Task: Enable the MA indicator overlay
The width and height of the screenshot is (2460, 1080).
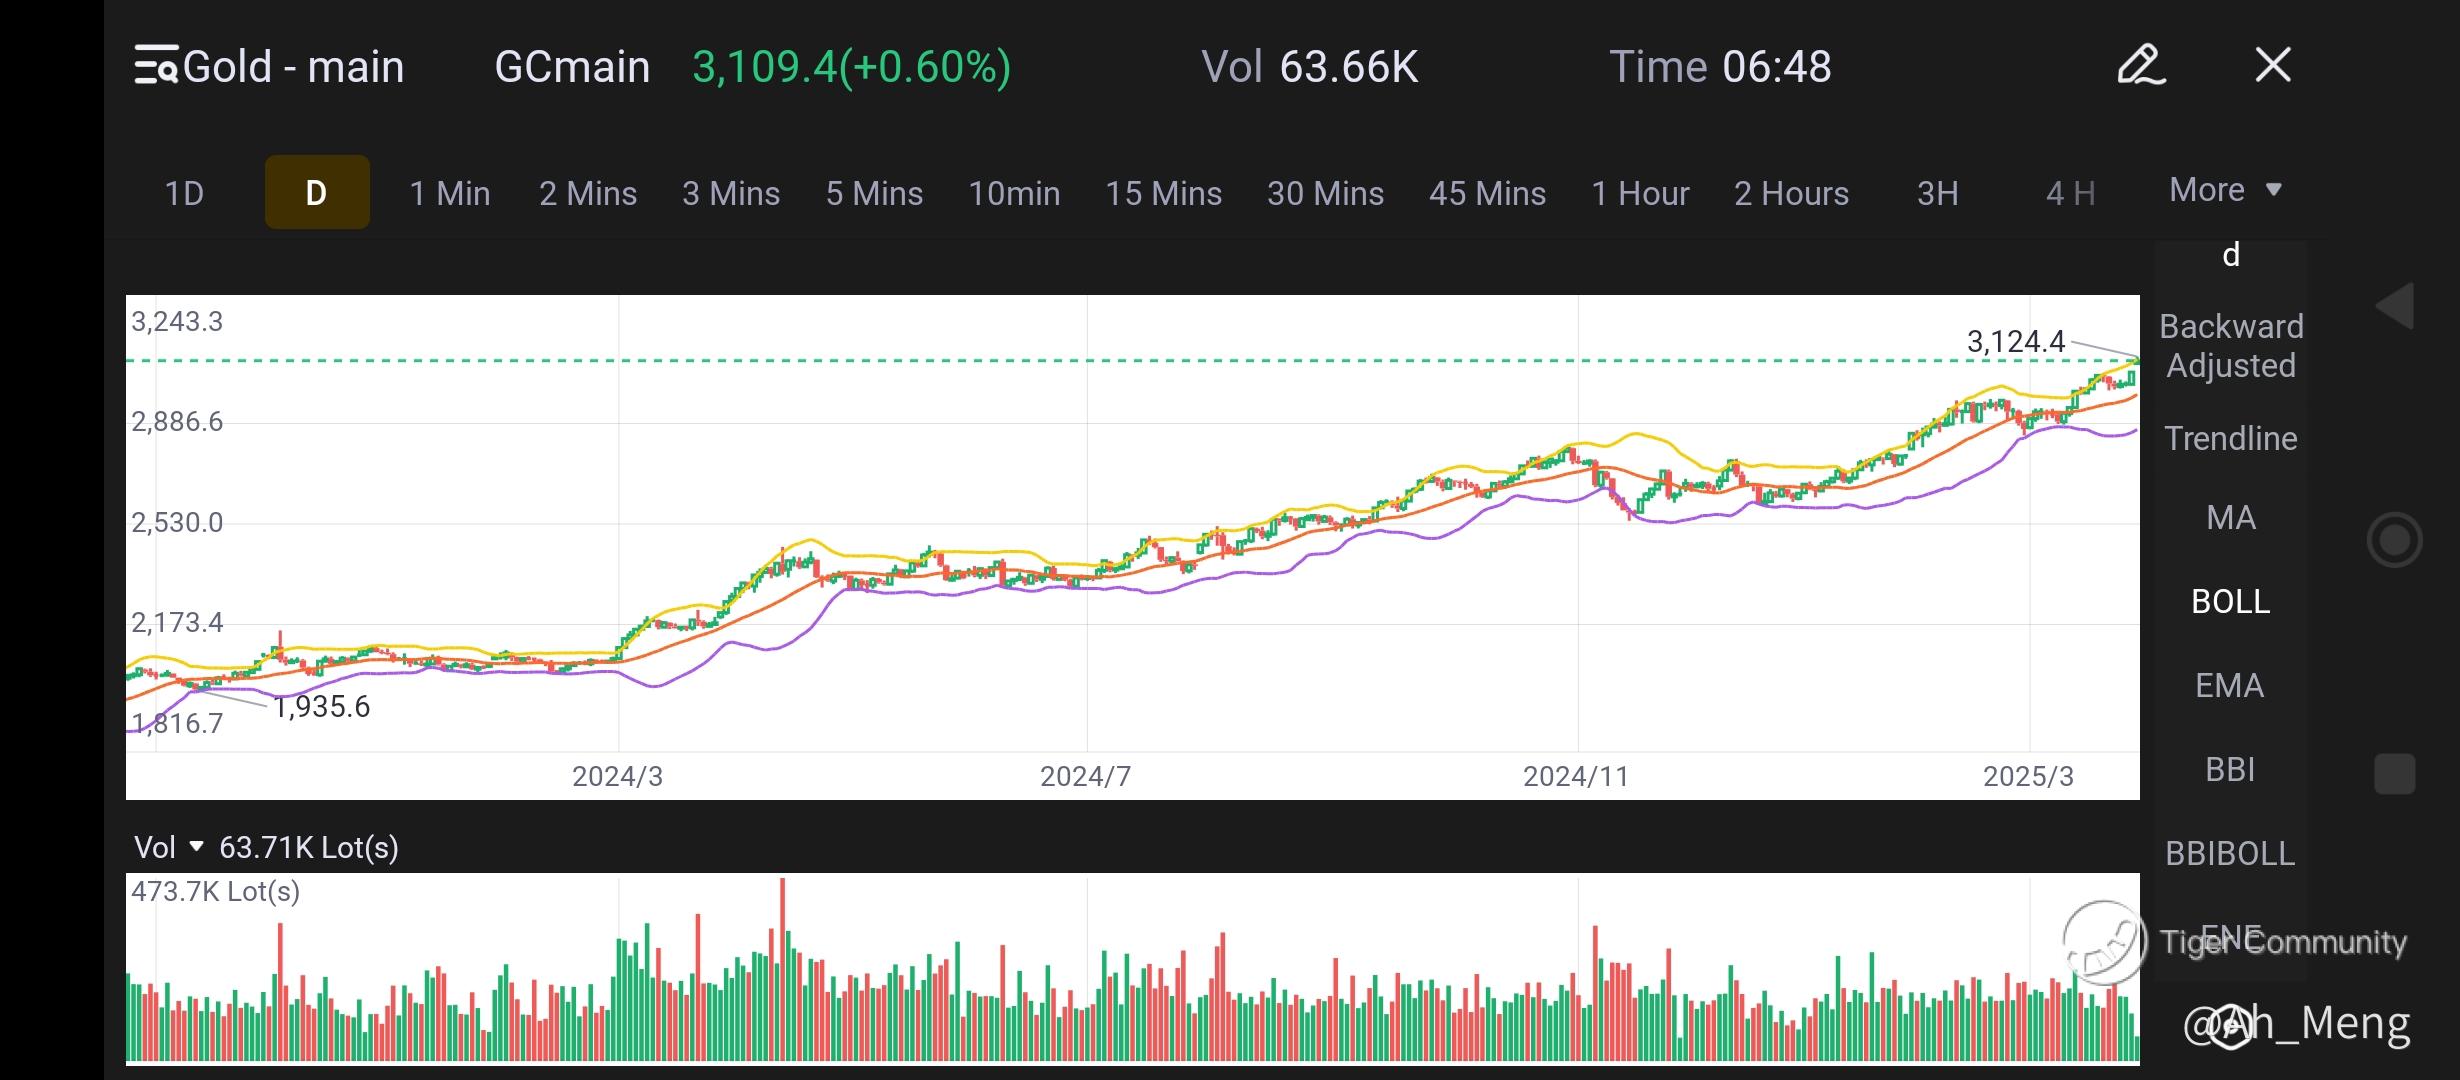Action: click(2230, 518)
